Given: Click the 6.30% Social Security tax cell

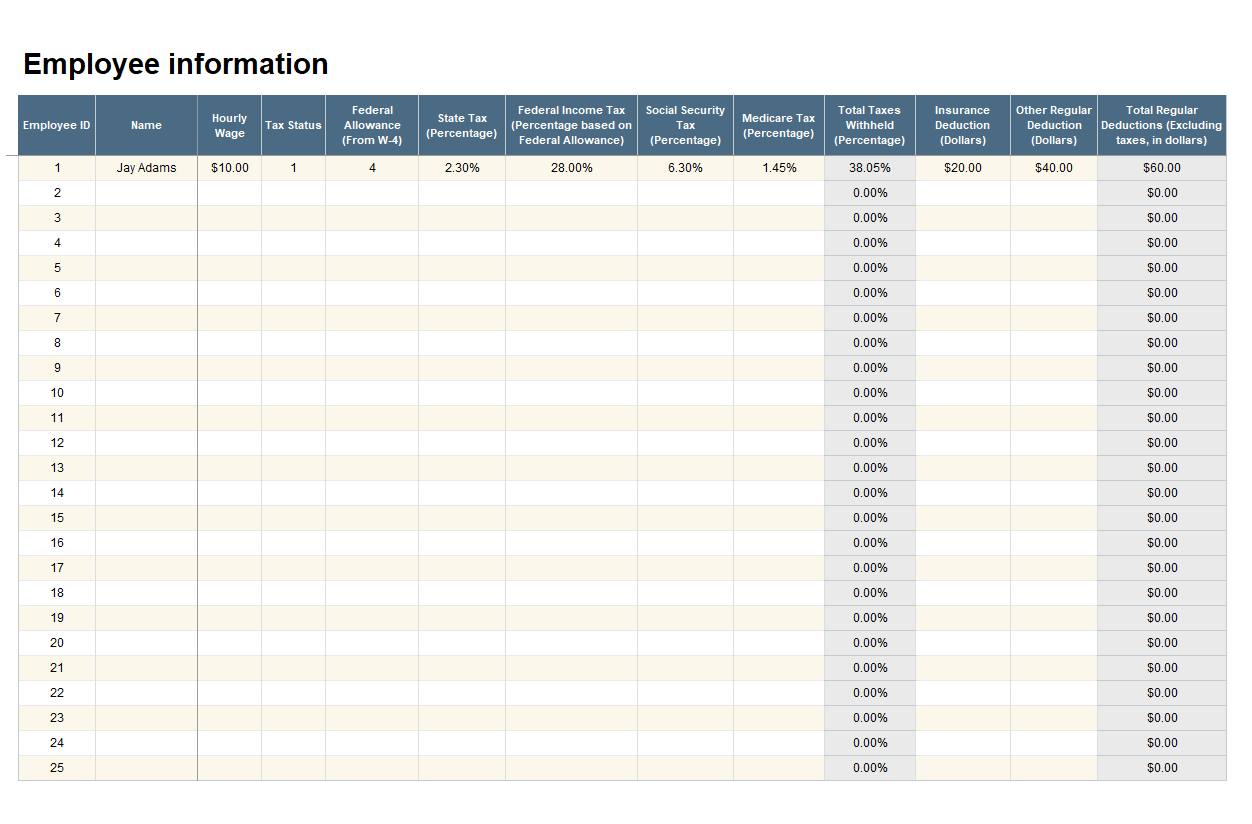Looking at the screenshot, I should [685, 168].
